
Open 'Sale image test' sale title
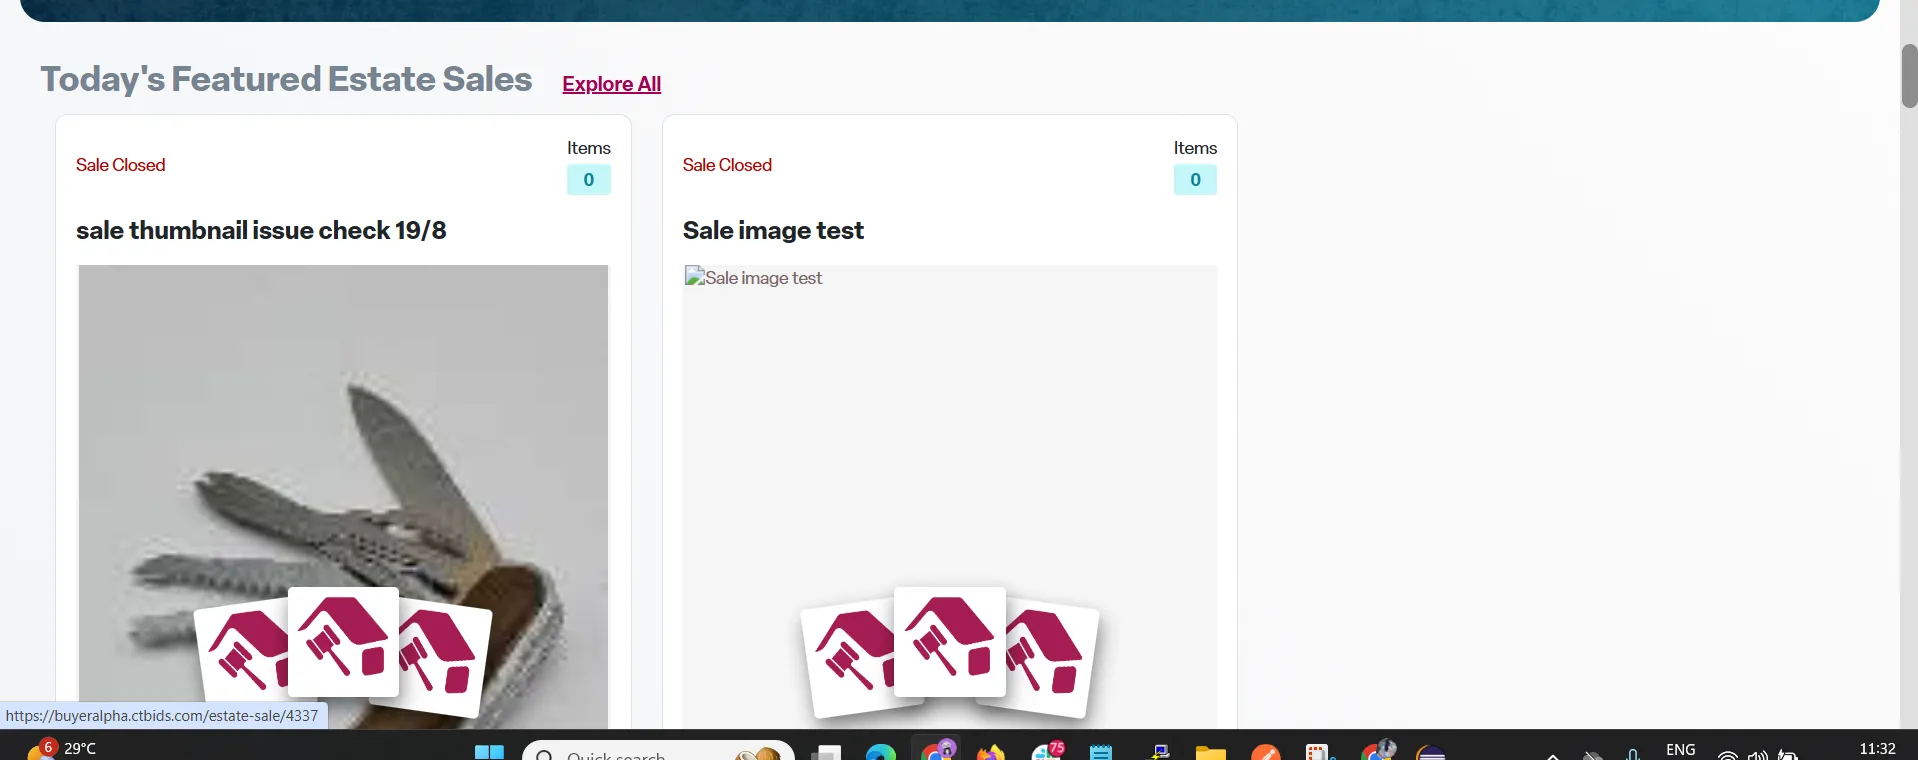[x=773, y=231]
